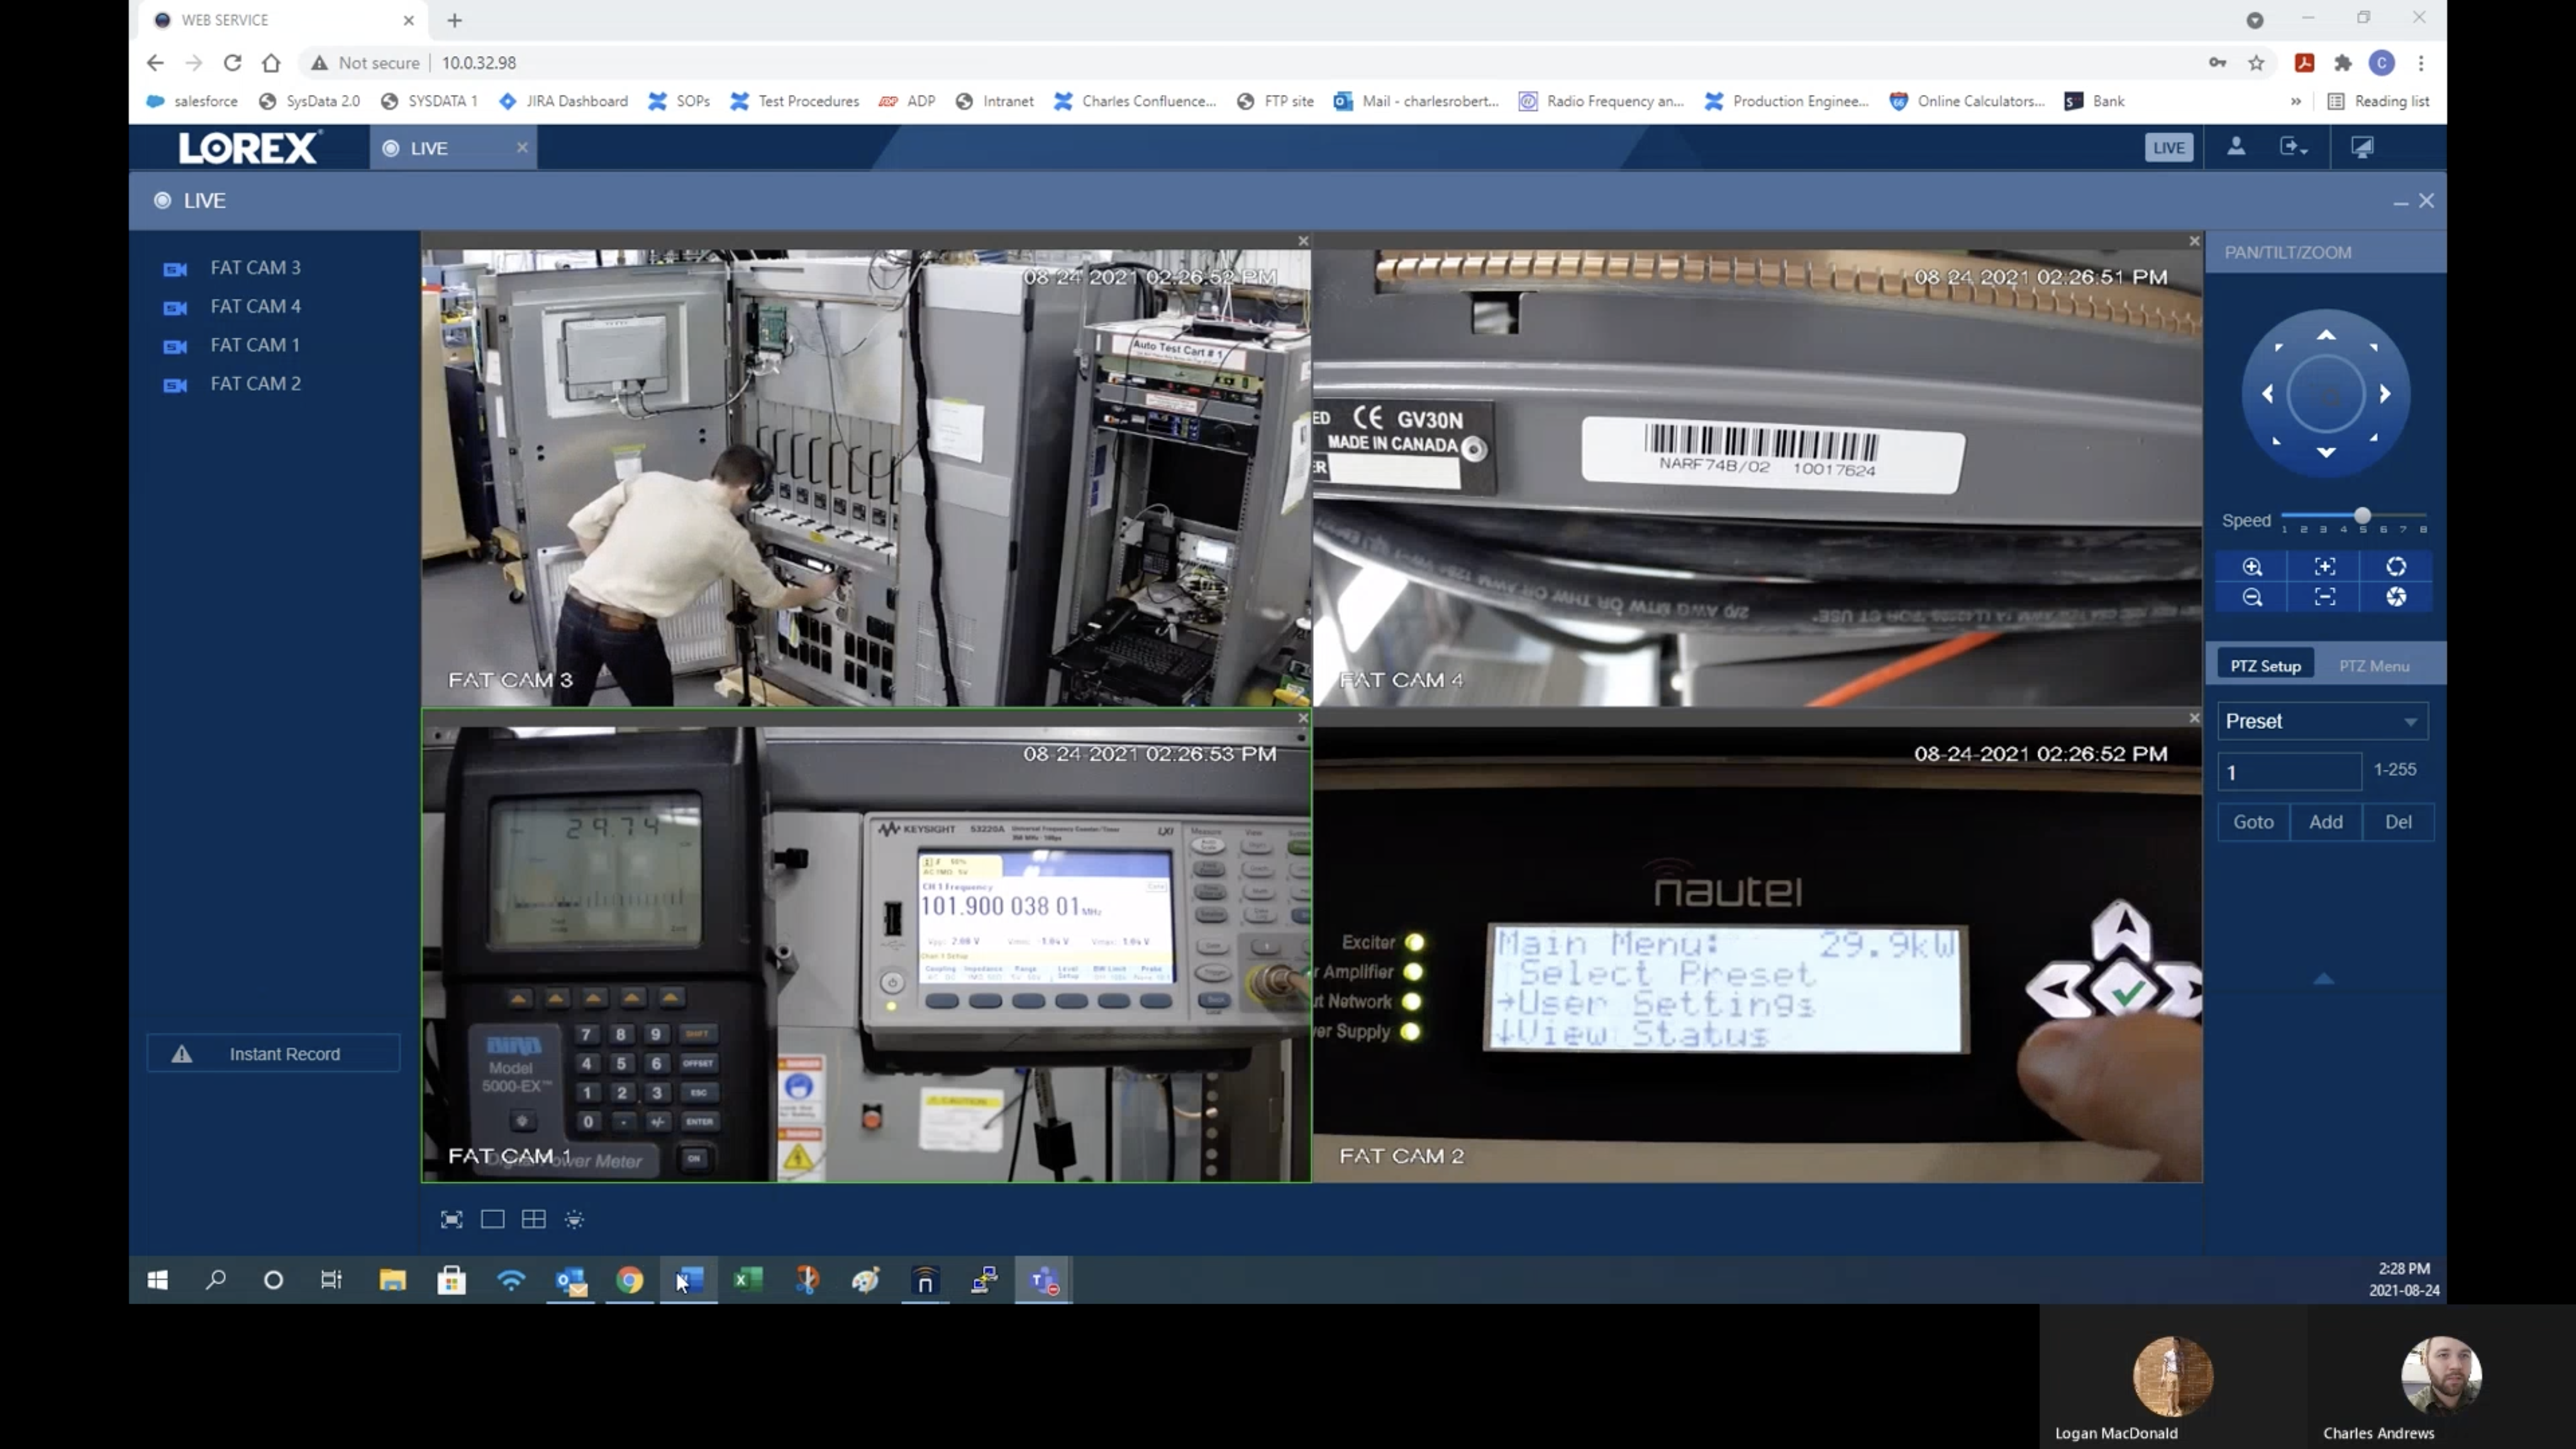The image size is (2576, 1449).
Task: Go to the browser home page
Action: click(x=271, y=63)
